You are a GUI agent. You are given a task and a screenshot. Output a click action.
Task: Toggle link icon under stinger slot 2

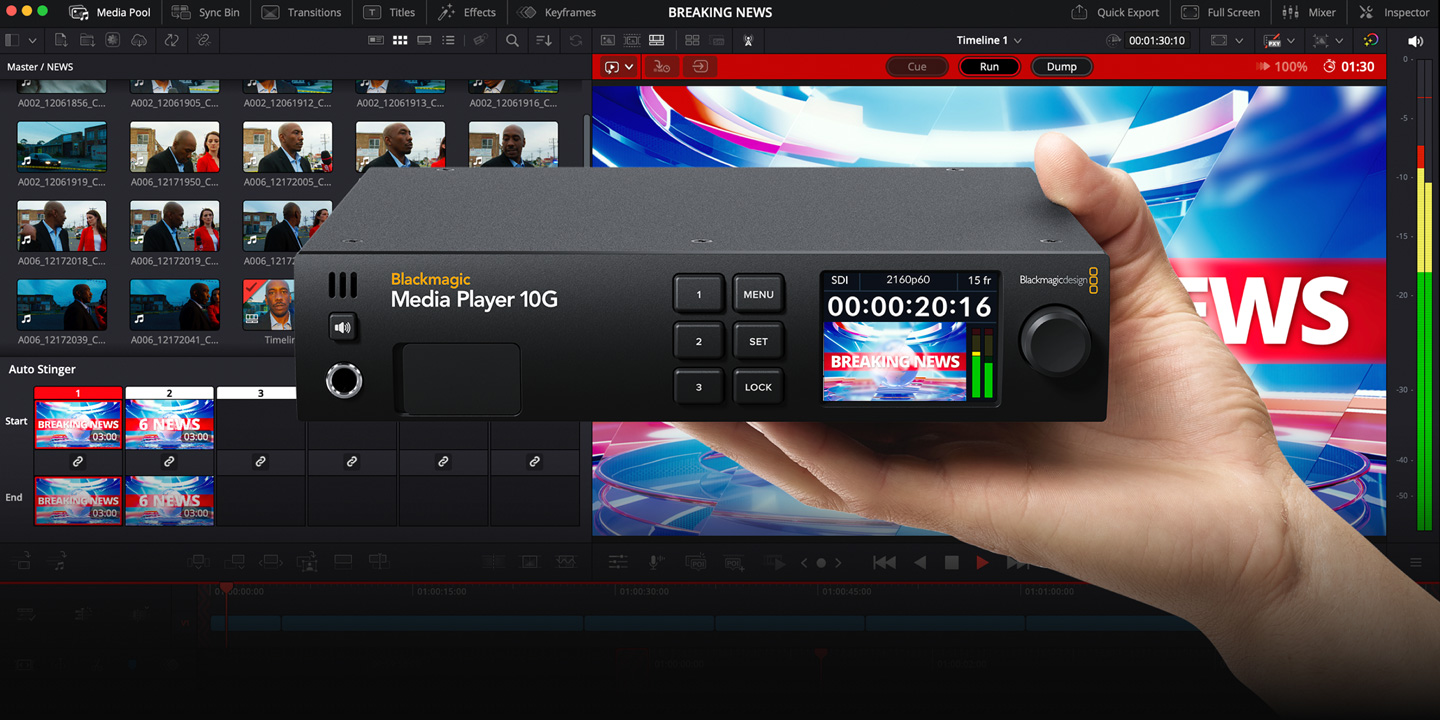(169, 462)
